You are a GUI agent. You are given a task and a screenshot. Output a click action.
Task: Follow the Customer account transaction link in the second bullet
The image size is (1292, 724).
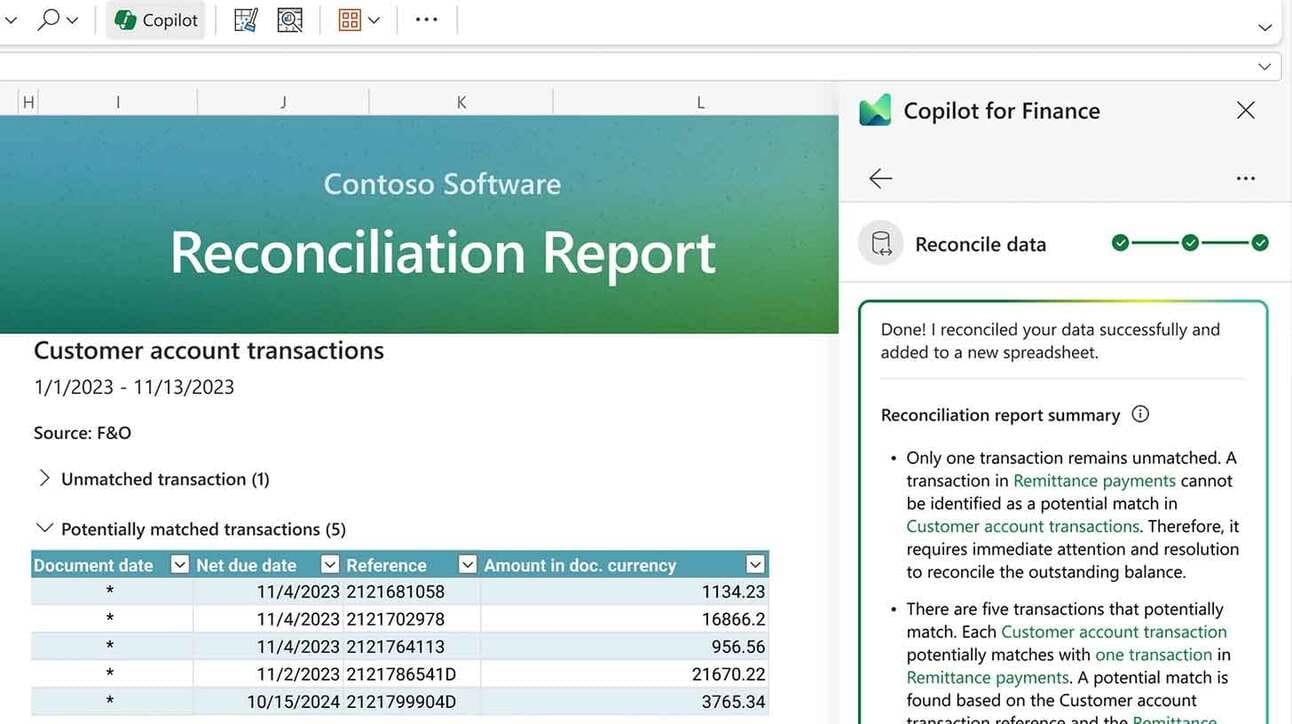[1114, 632]
